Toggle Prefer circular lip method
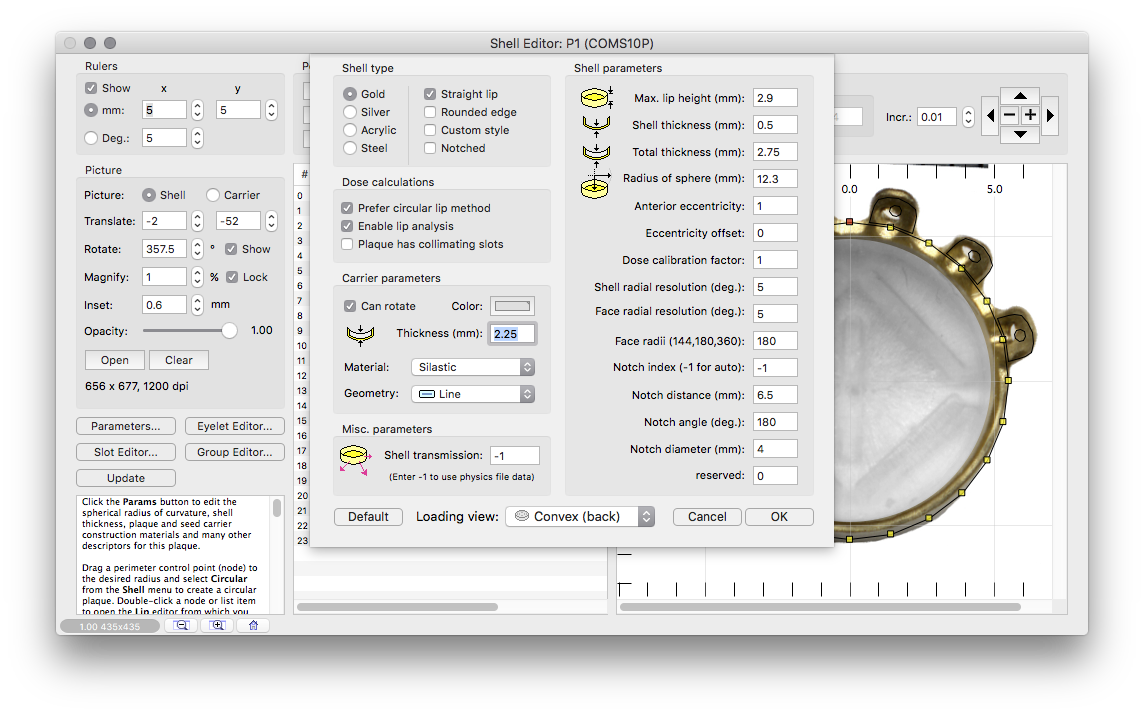 (x=347, y=208)
